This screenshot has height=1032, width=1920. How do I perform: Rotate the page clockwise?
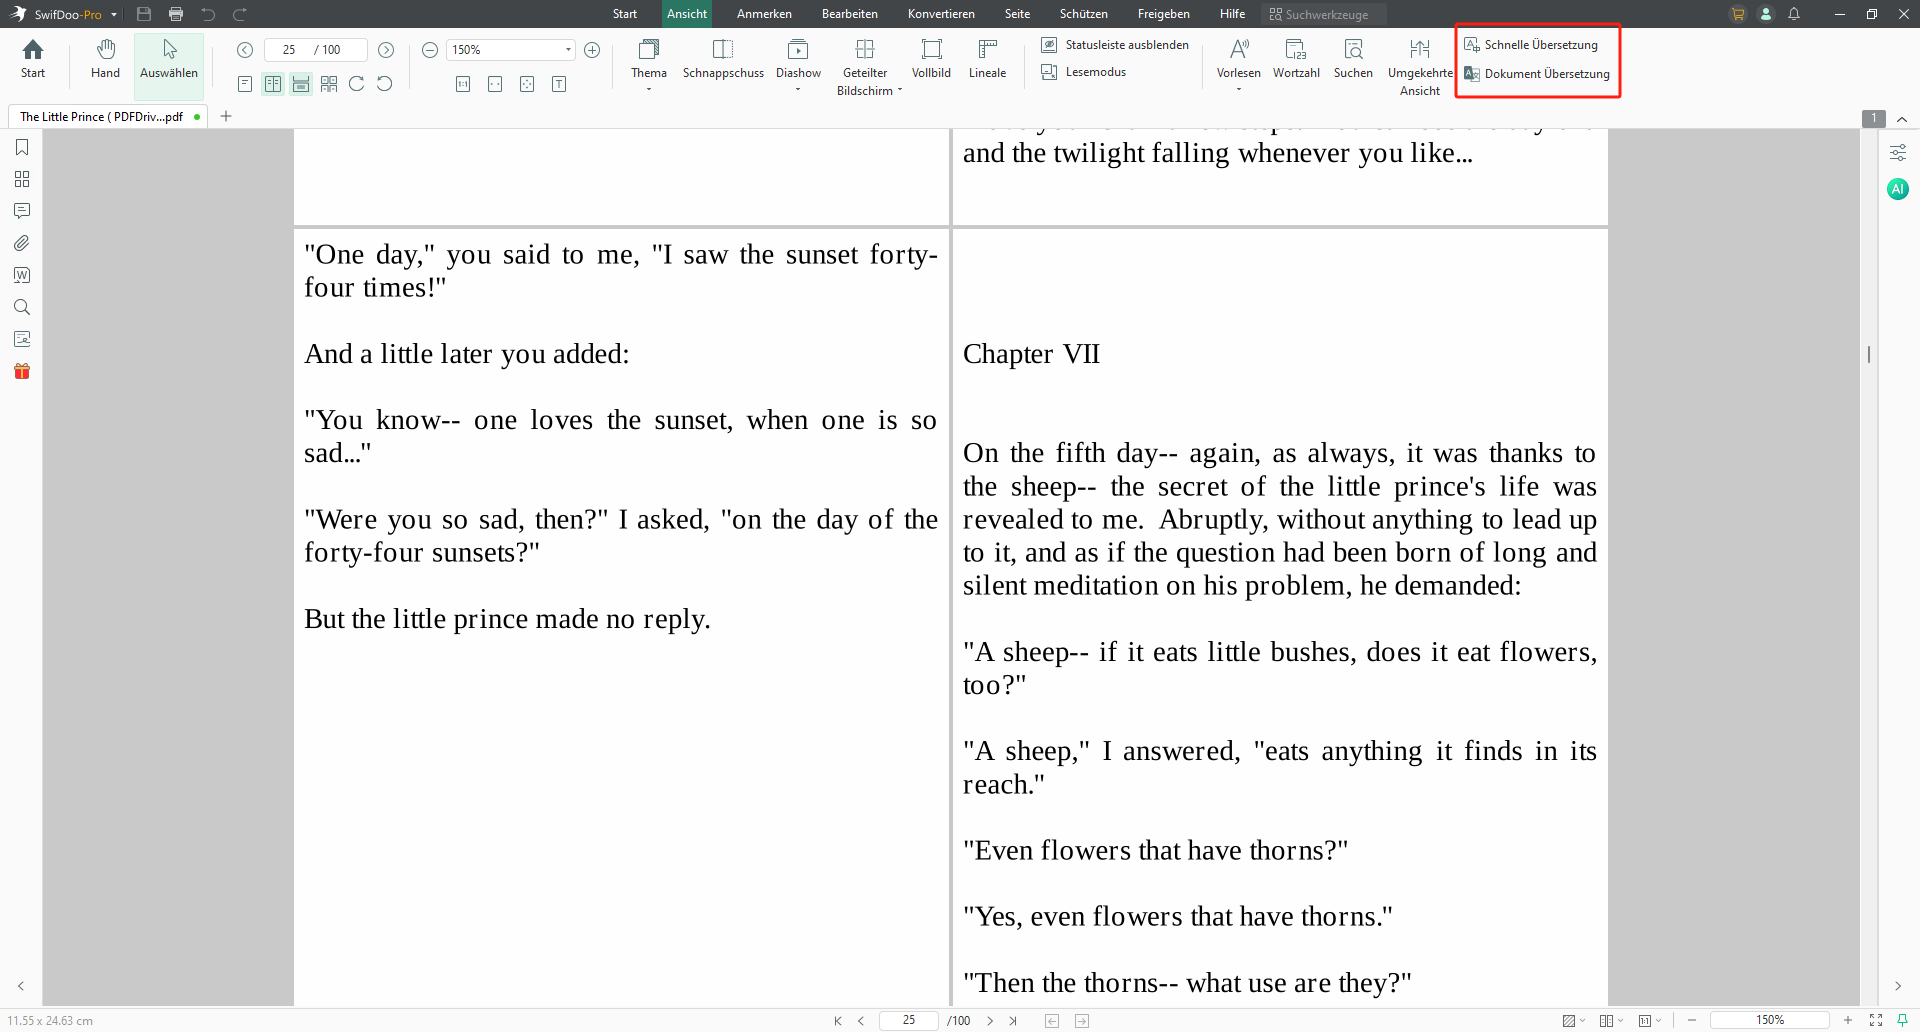(357, 84)
